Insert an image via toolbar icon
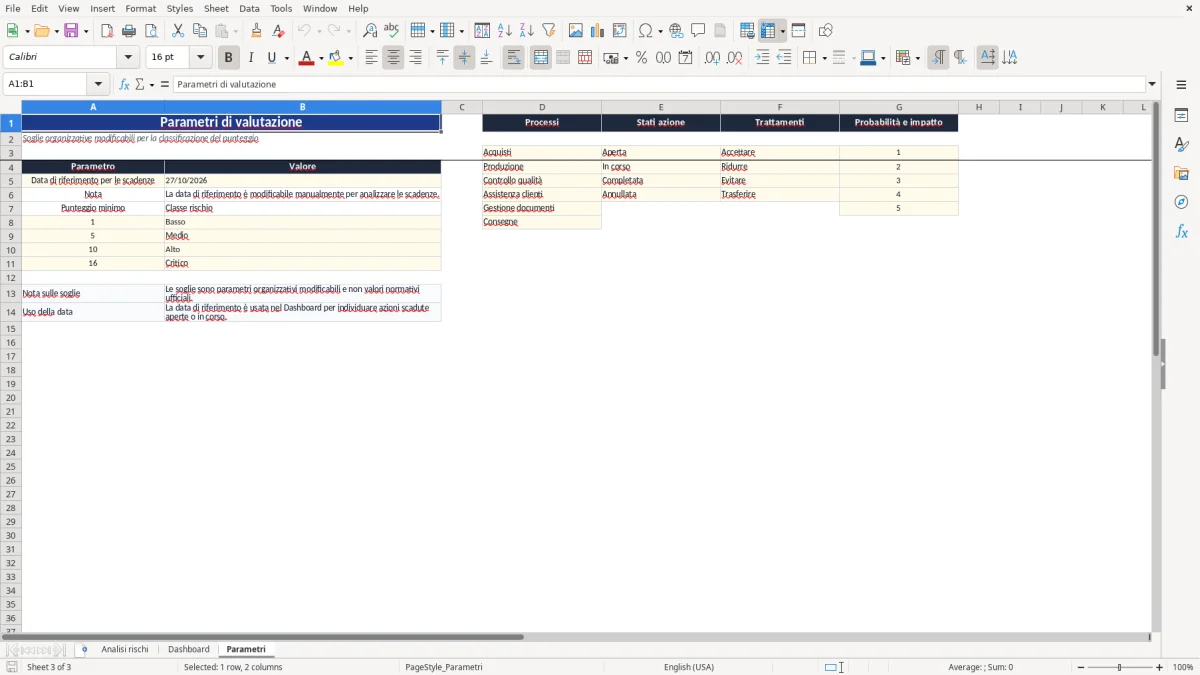This screenshot has width=1200, height=675. pos(576,31)
